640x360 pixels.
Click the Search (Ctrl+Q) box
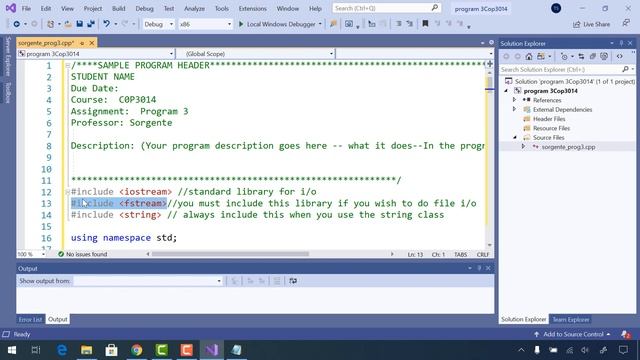tap(386, 8)
